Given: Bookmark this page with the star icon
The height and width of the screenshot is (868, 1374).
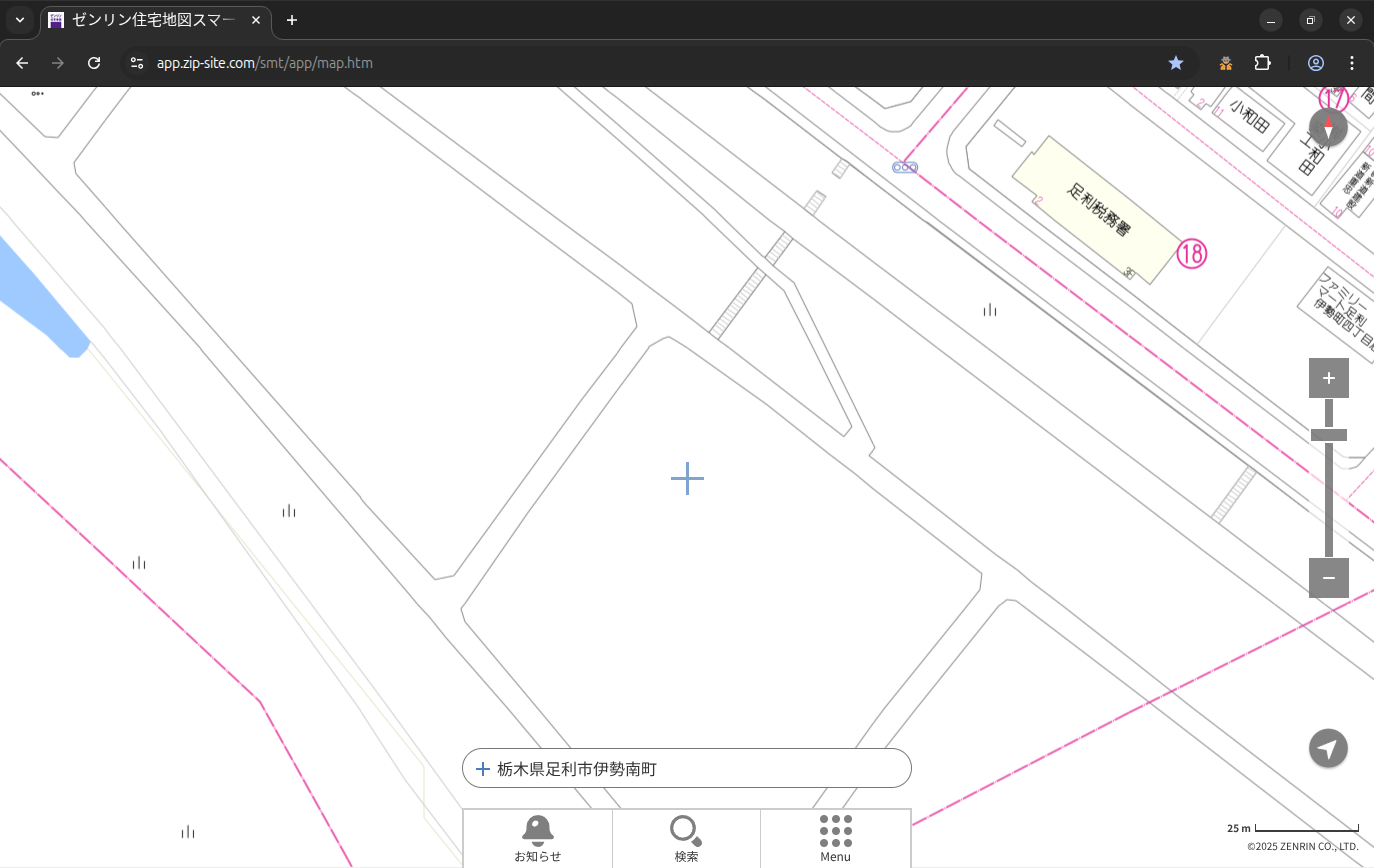Looking at the screenshot, I should [1176, 63].
